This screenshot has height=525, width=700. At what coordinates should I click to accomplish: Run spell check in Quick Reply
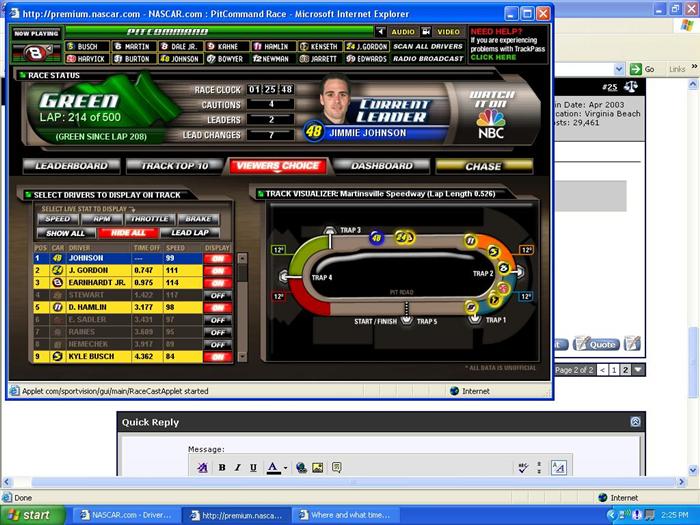[x=523, y=467]
